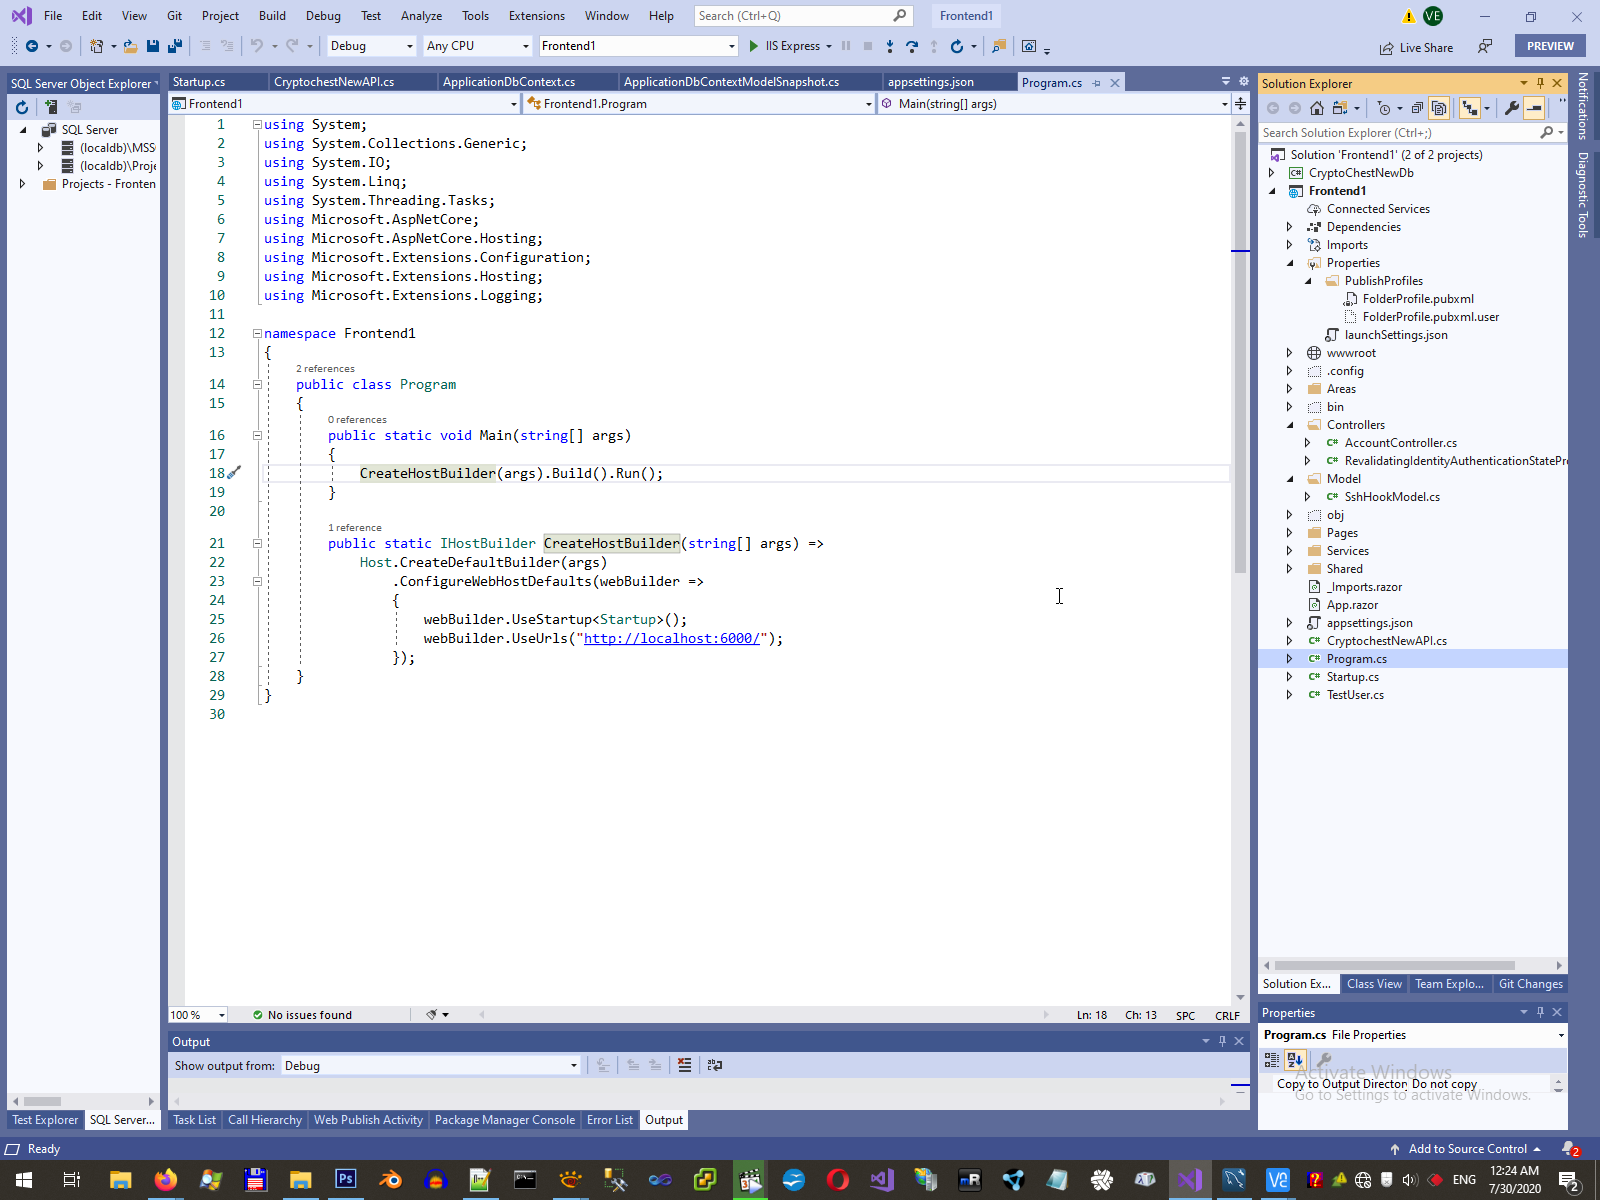The height and width of the screenshot is (1200, 1600).
Task: Toggle pin on Program.cs tab
Action: point(1097,83)
